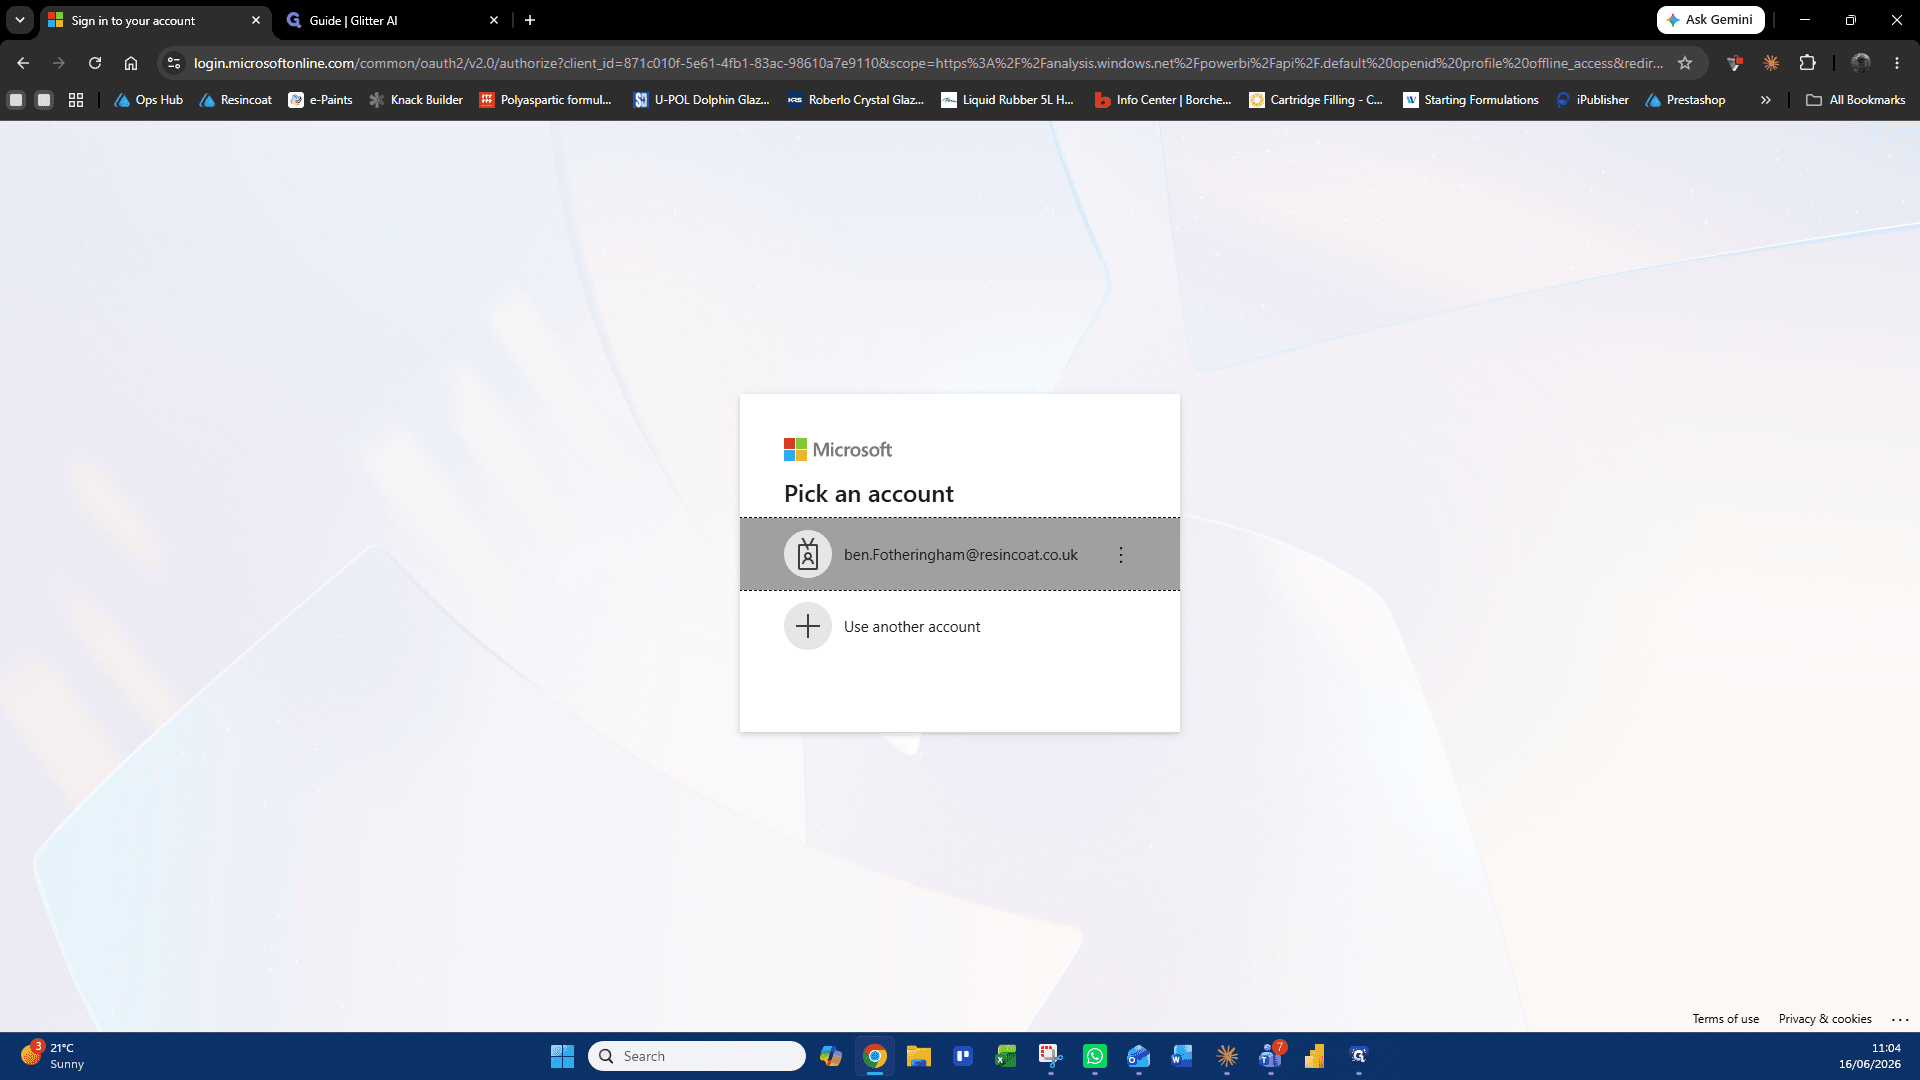
Task: Click the address bar URL
Action: (x=928, y=63)
